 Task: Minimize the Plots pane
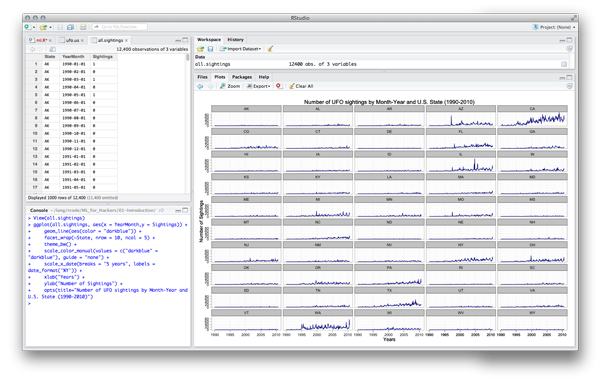coord(562,78)
